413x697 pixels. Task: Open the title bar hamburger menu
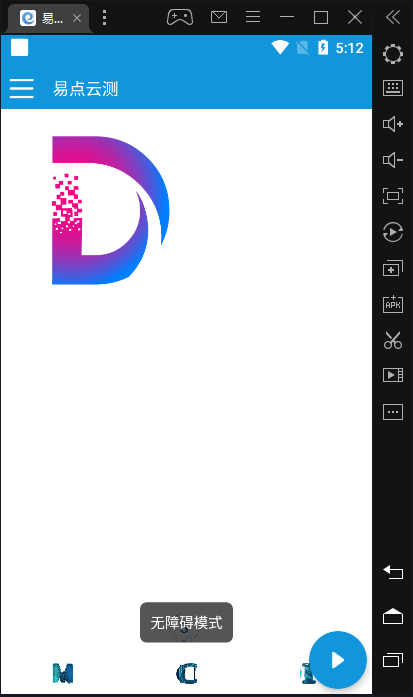coord(253,17)
